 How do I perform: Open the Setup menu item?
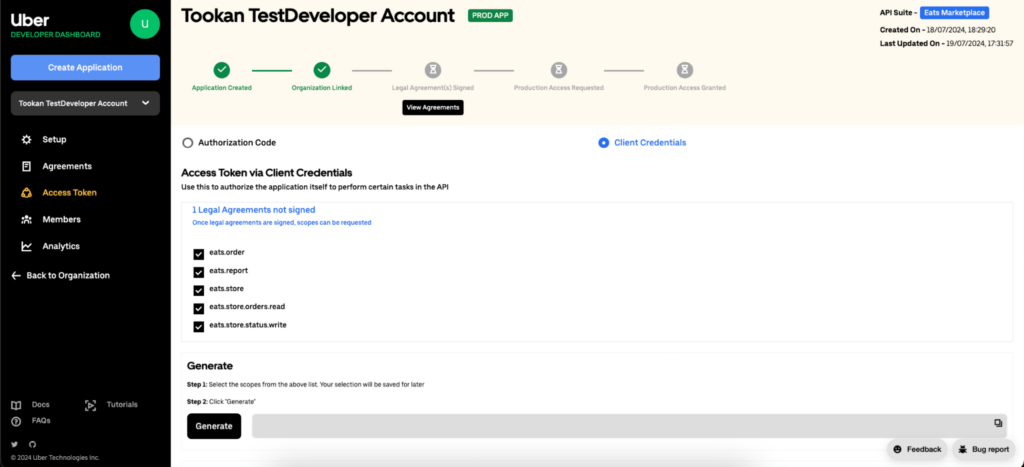coord(54,139)
